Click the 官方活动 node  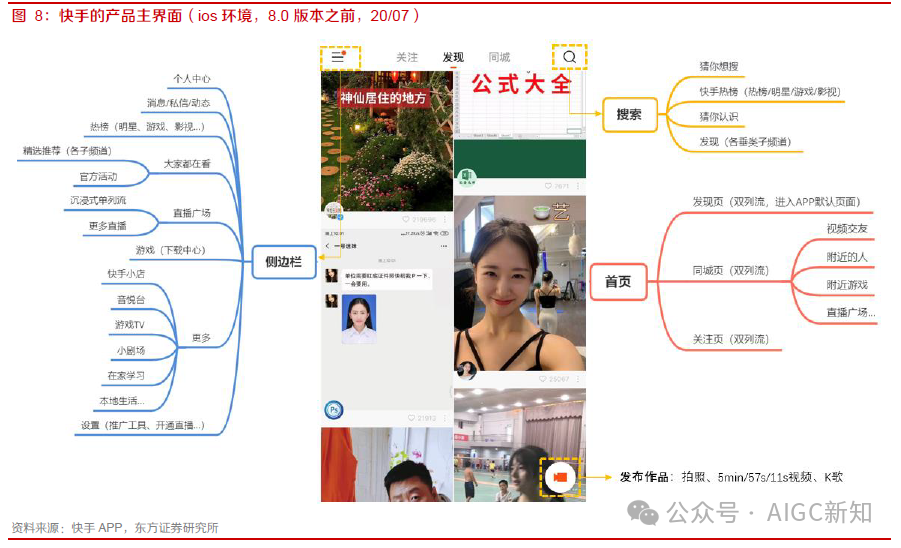[98, 176]
